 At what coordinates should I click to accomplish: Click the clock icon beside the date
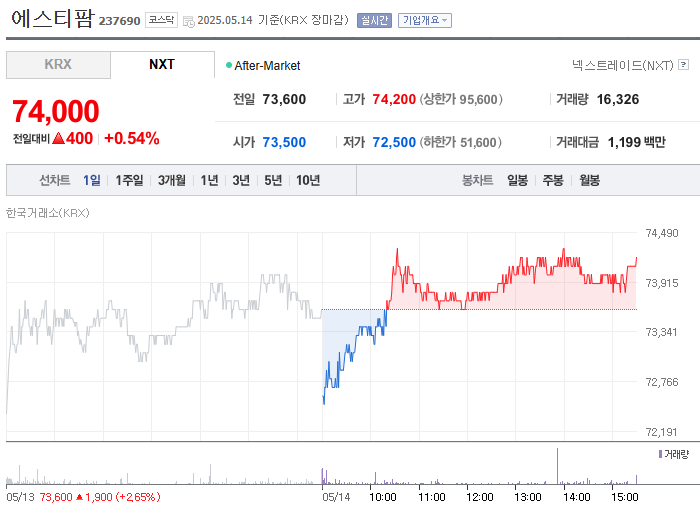(x=189, y=21)
